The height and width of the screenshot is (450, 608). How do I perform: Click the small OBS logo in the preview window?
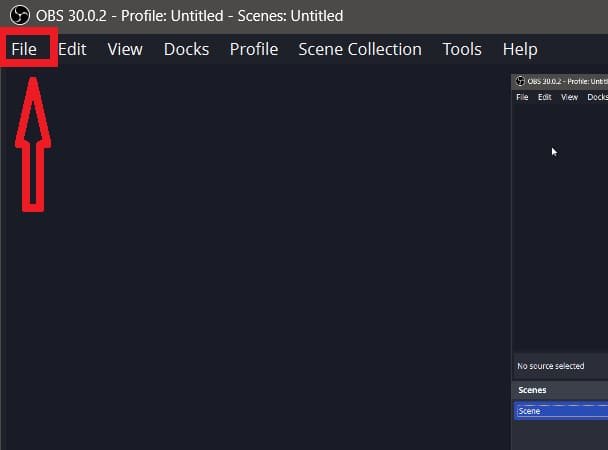[x=520, y=81]
